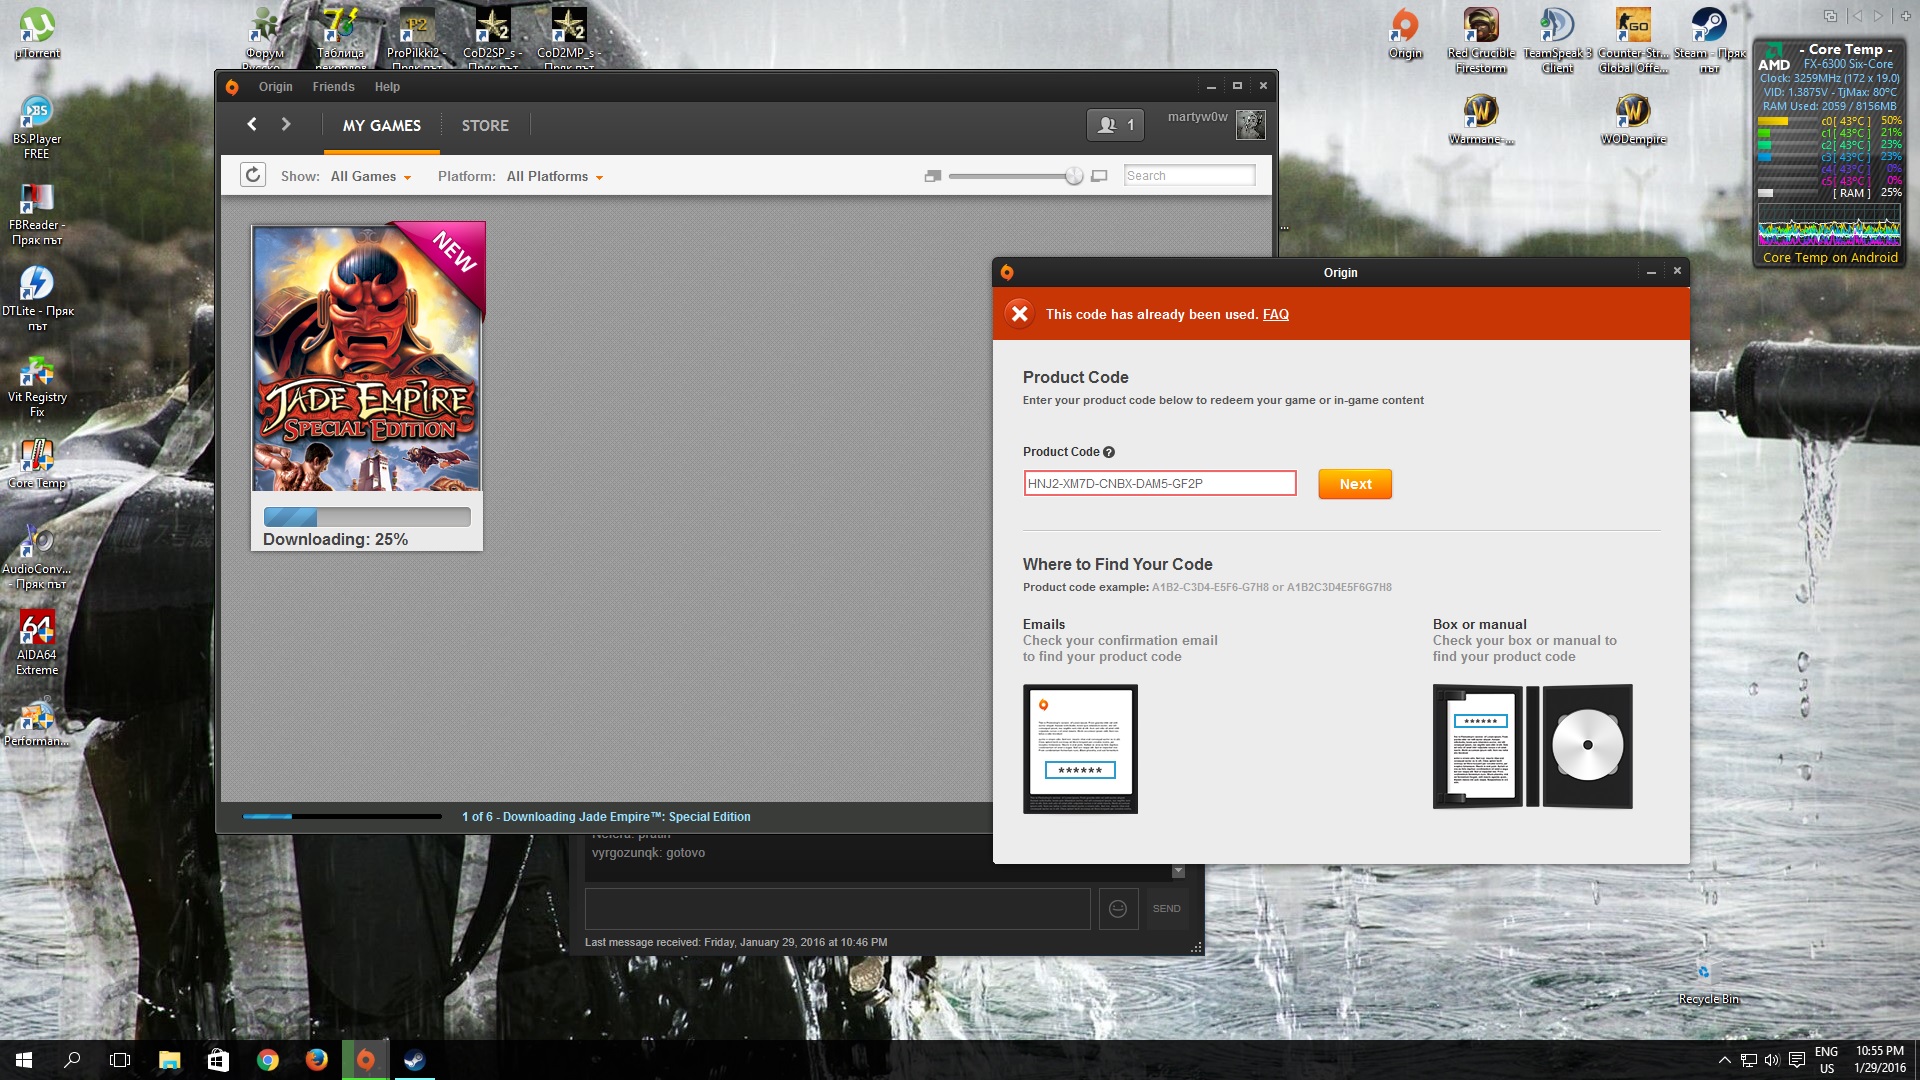Click the Product Code input field

pyautogui.click(x=1159, y=483)
